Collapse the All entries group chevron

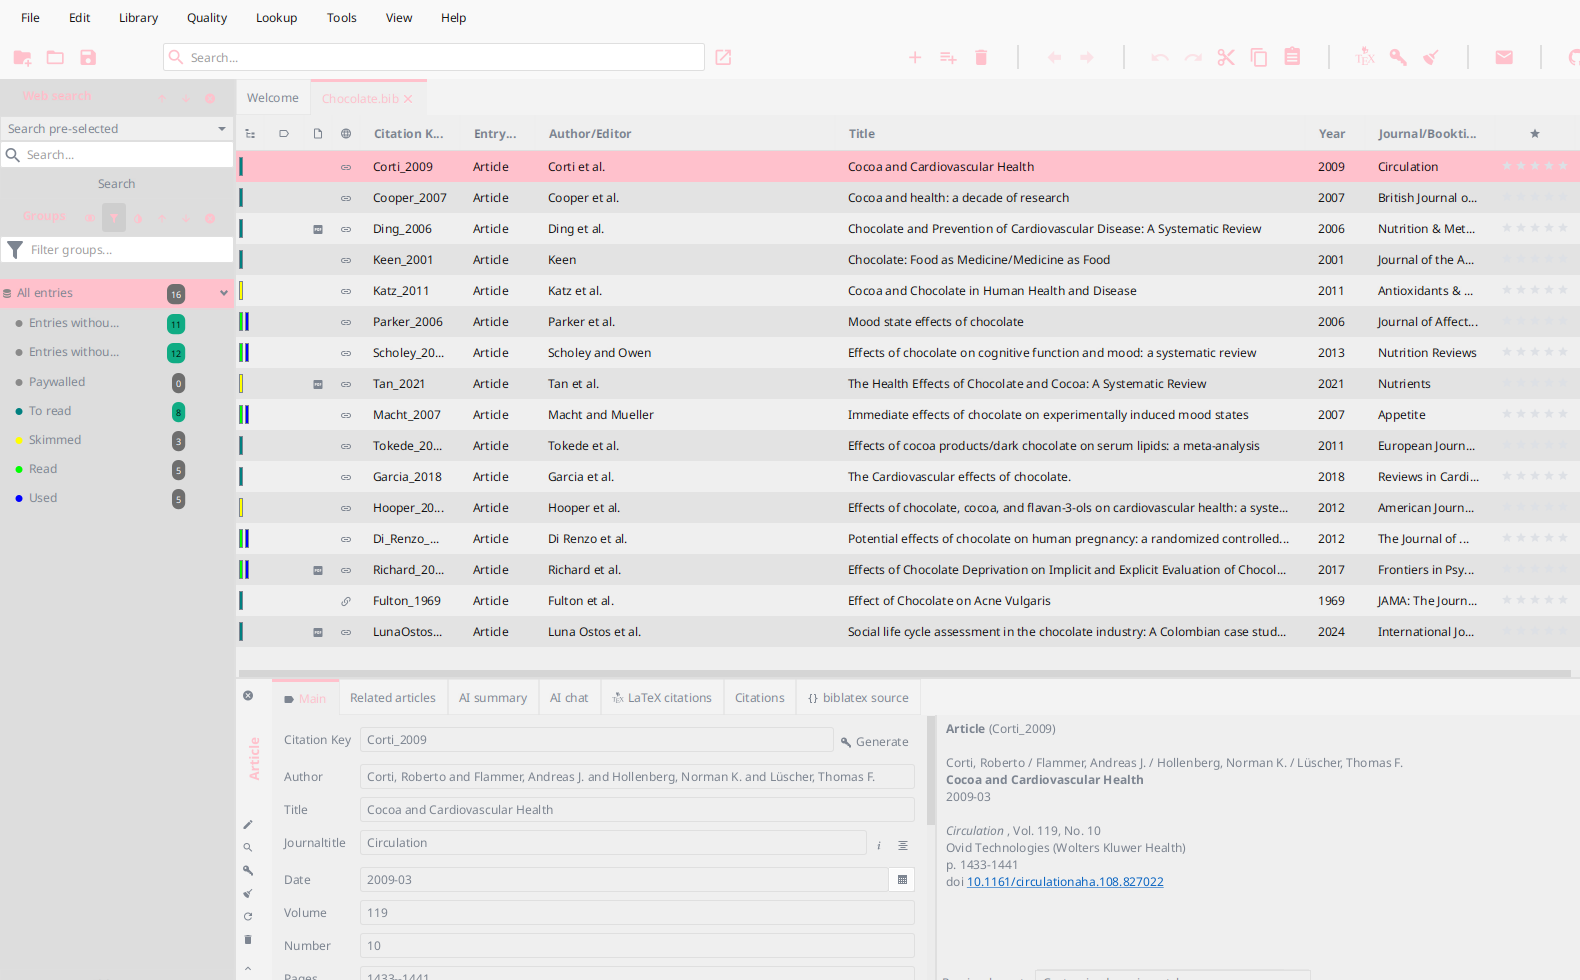(224, 293)
